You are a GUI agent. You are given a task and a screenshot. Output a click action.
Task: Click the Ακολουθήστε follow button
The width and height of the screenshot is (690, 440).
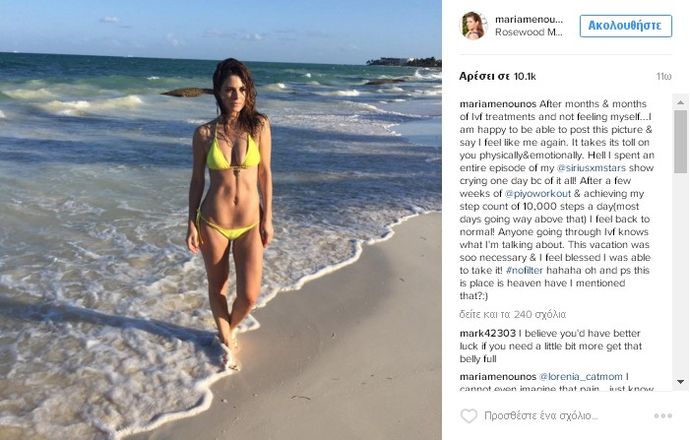(x=625, y=26)
